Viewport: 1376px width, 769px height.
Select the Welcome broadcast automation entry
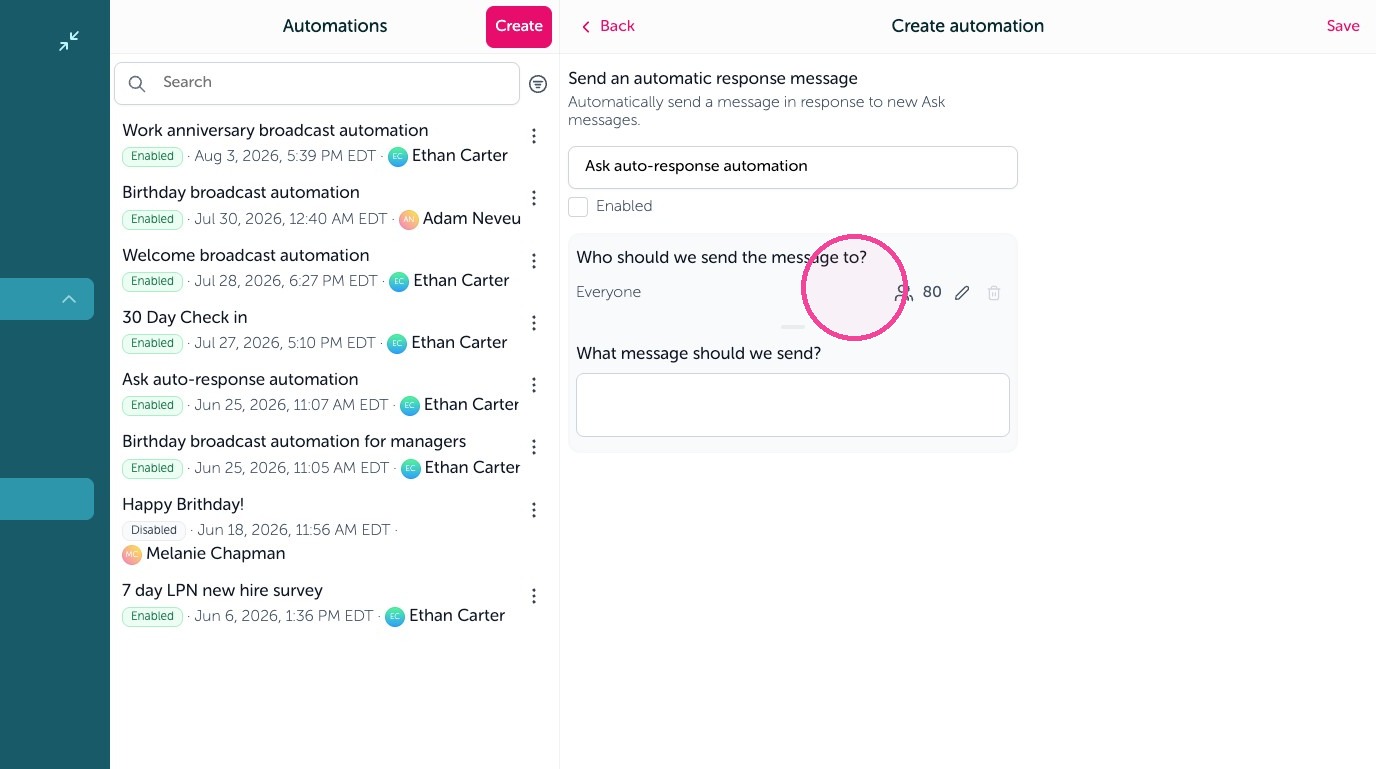tap(322, 268)
